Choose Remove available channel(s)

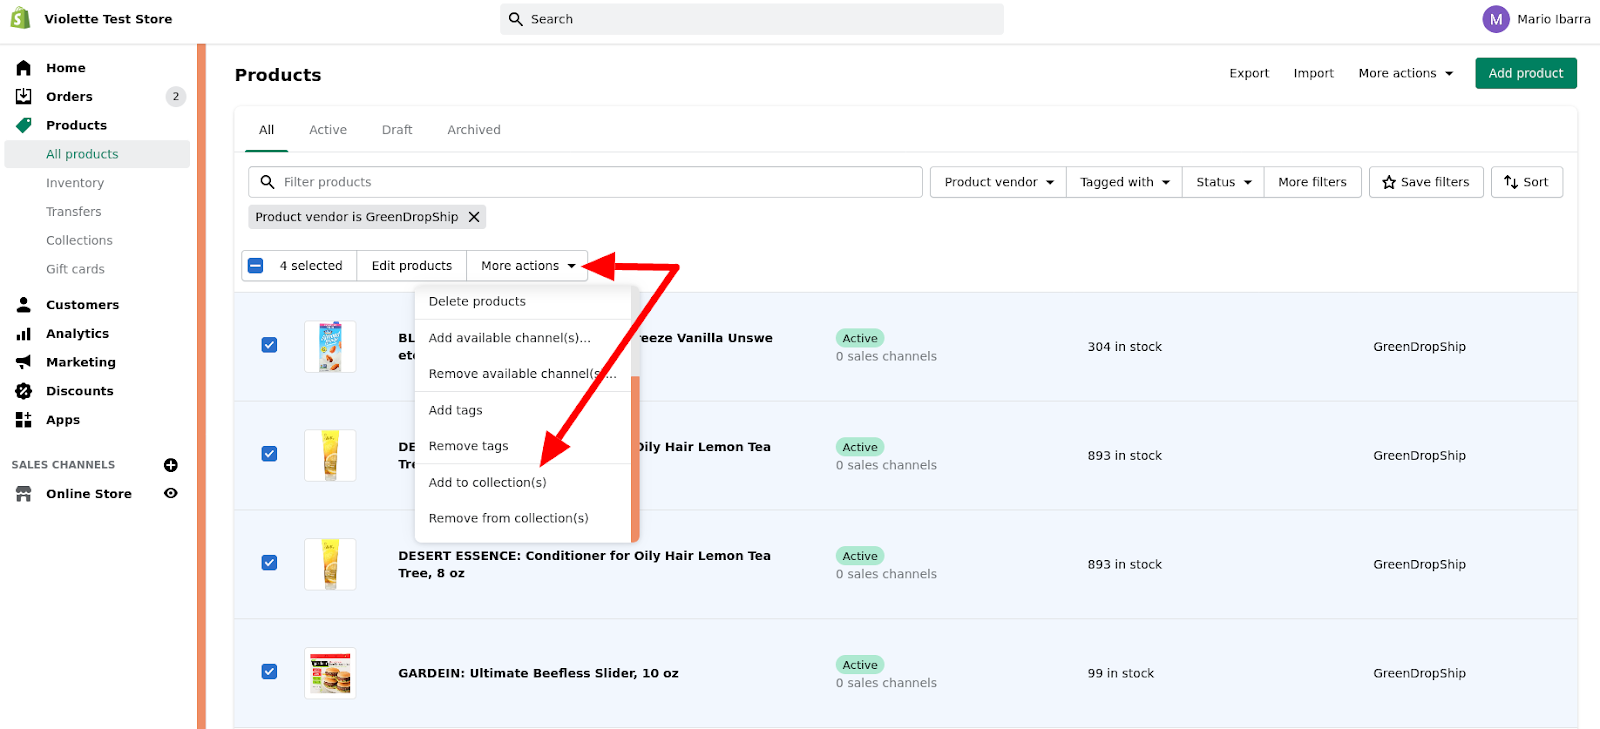click(x=522, y=374)
